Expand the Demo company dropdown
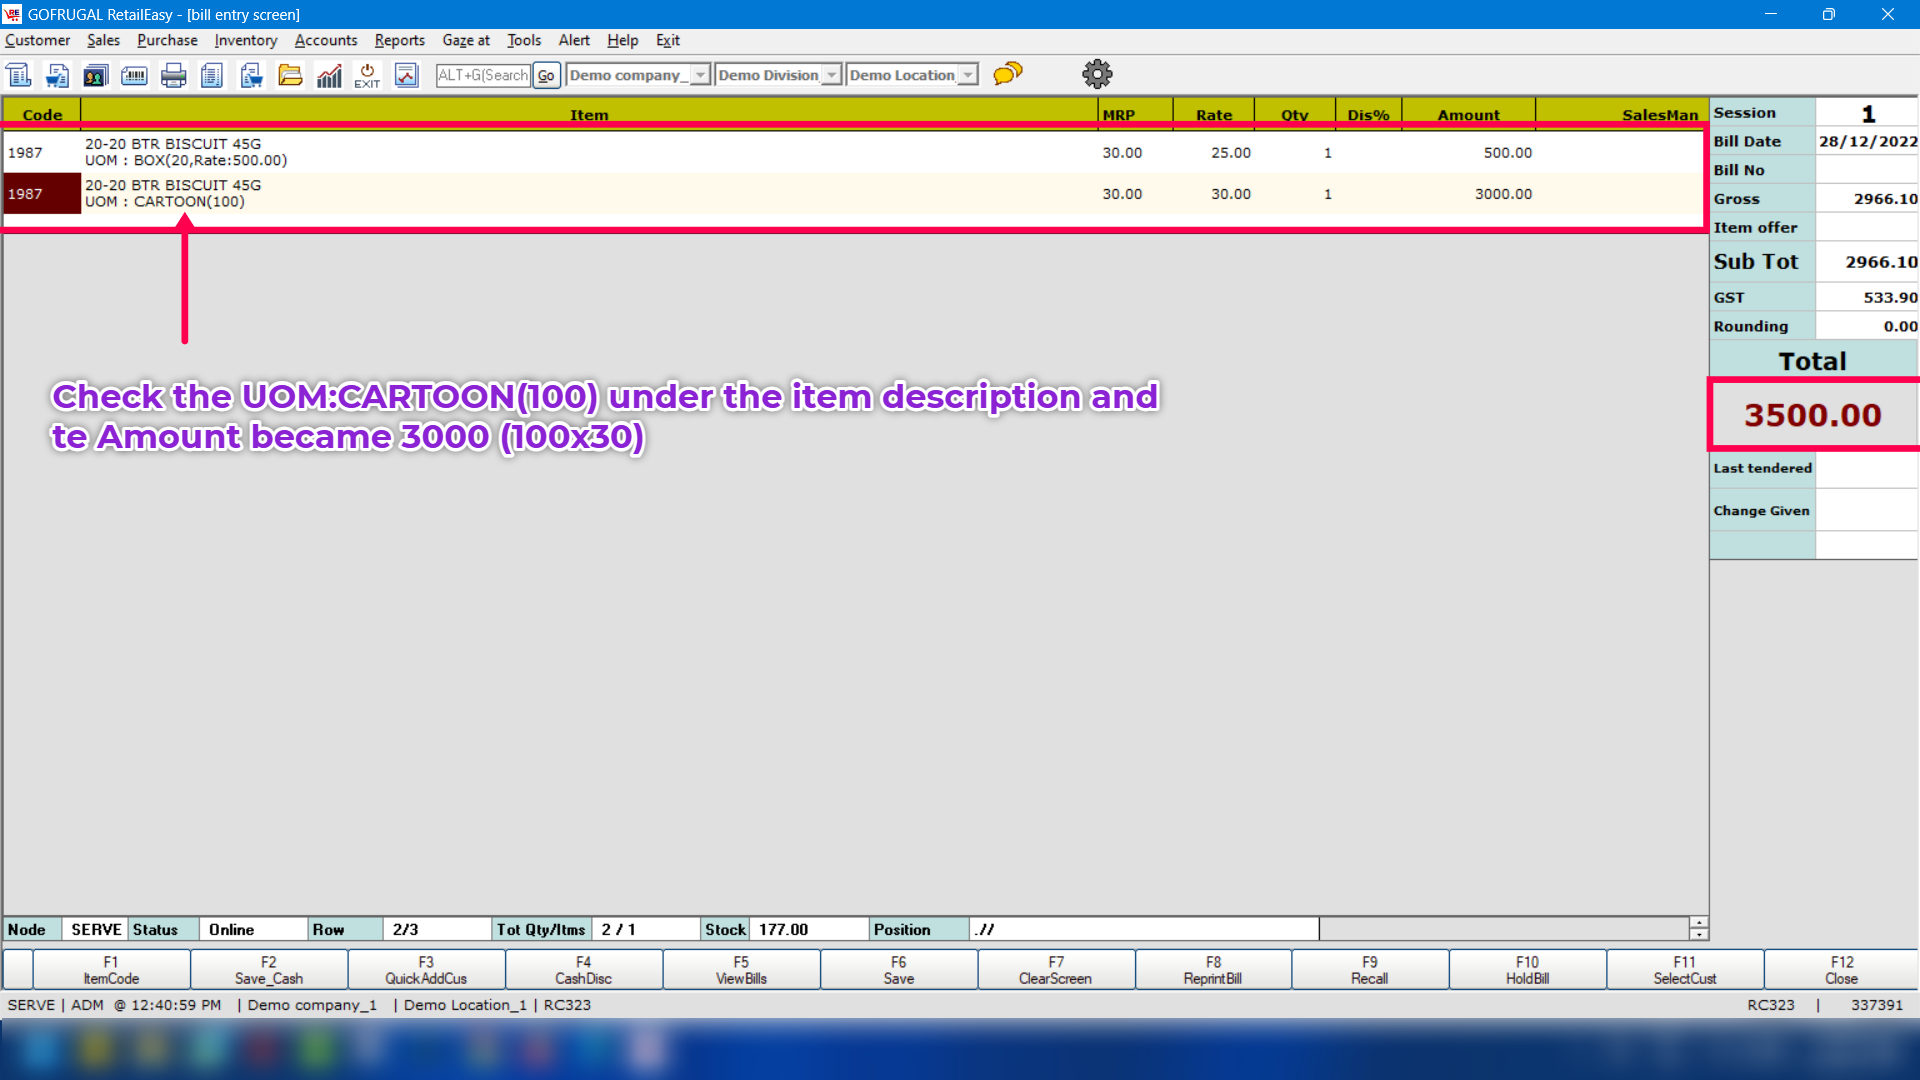Image resolution: width=1920 pixels, height=1080 pixels. tap(700, 75)
